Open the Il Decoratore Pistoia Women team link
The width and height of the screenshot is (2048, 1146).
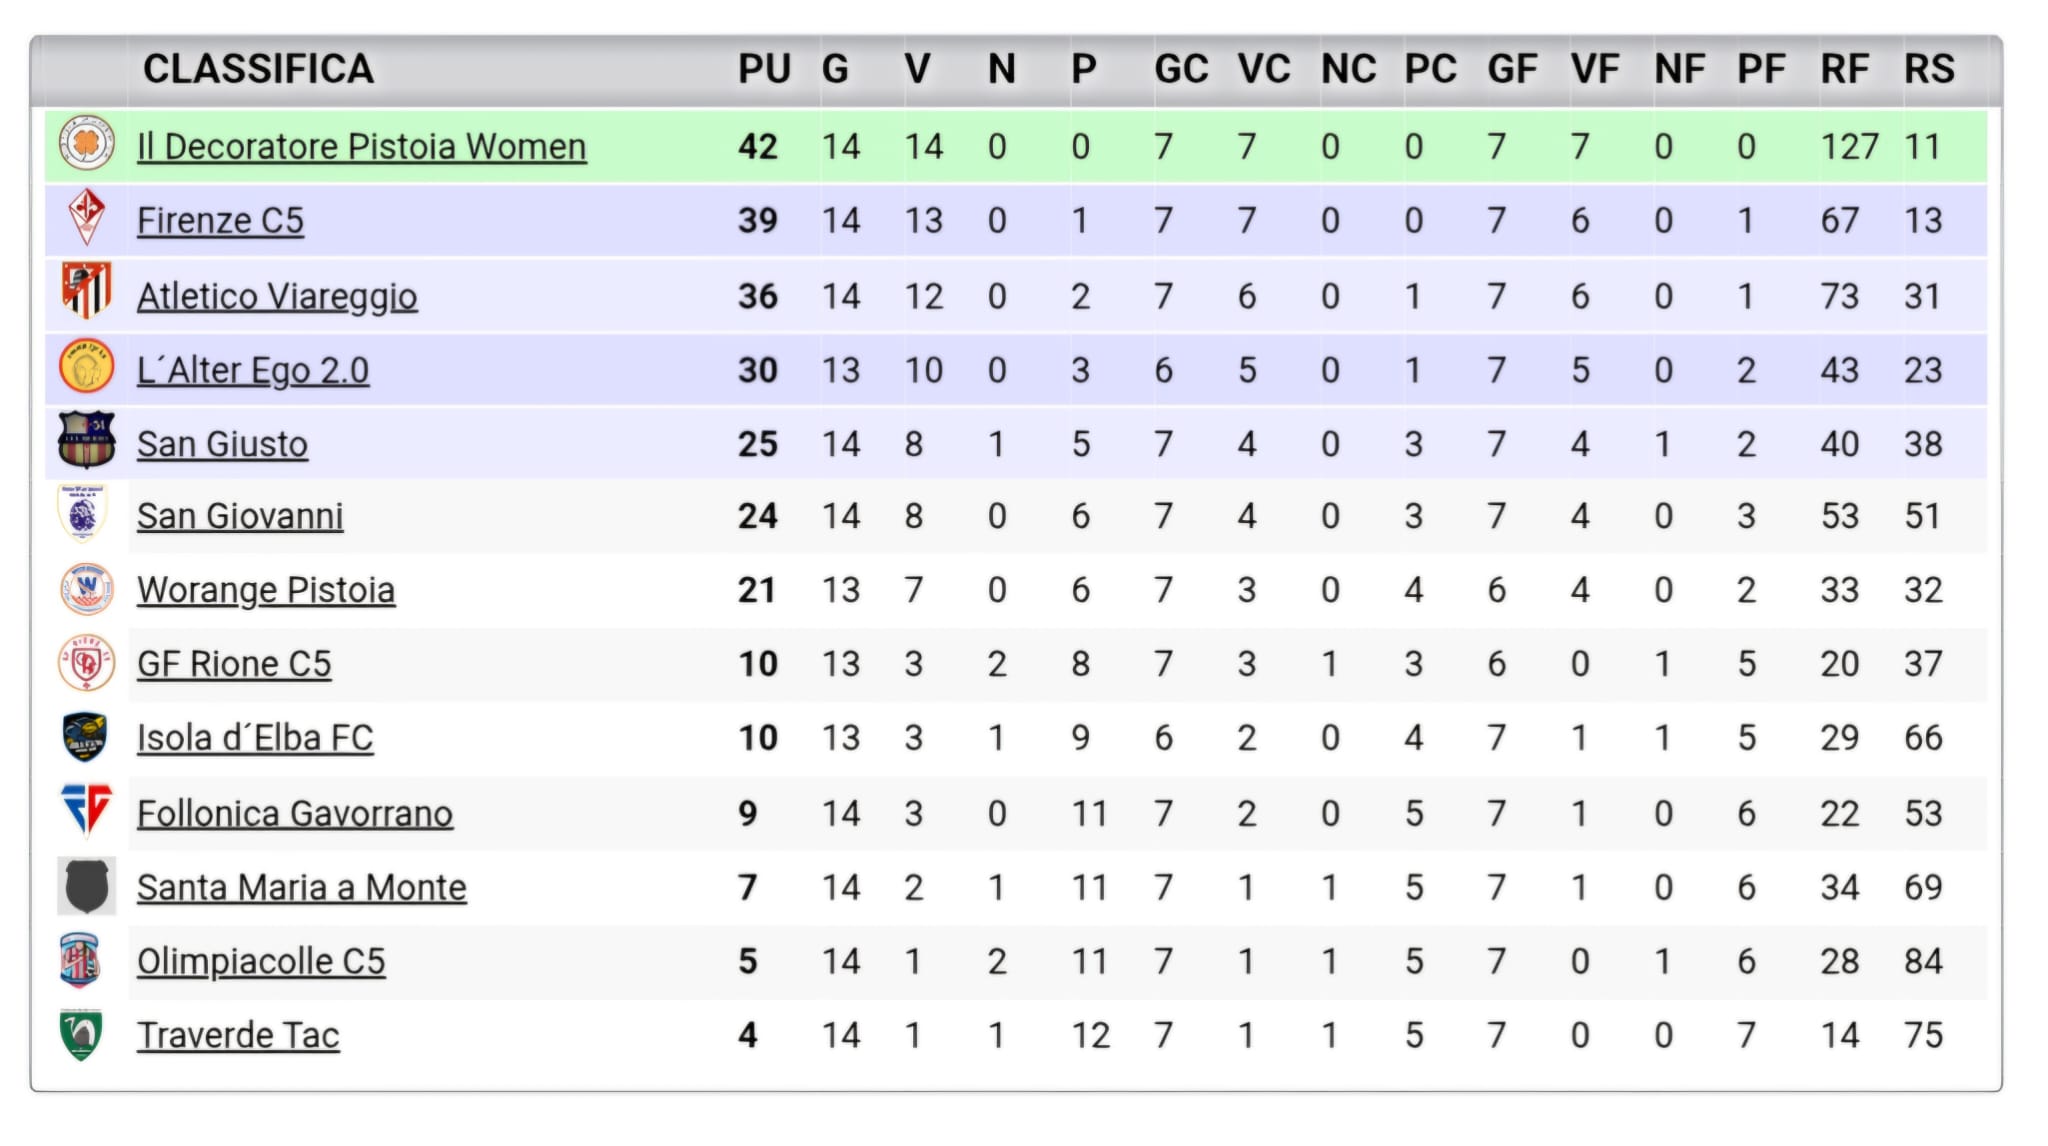pos(361,147)
